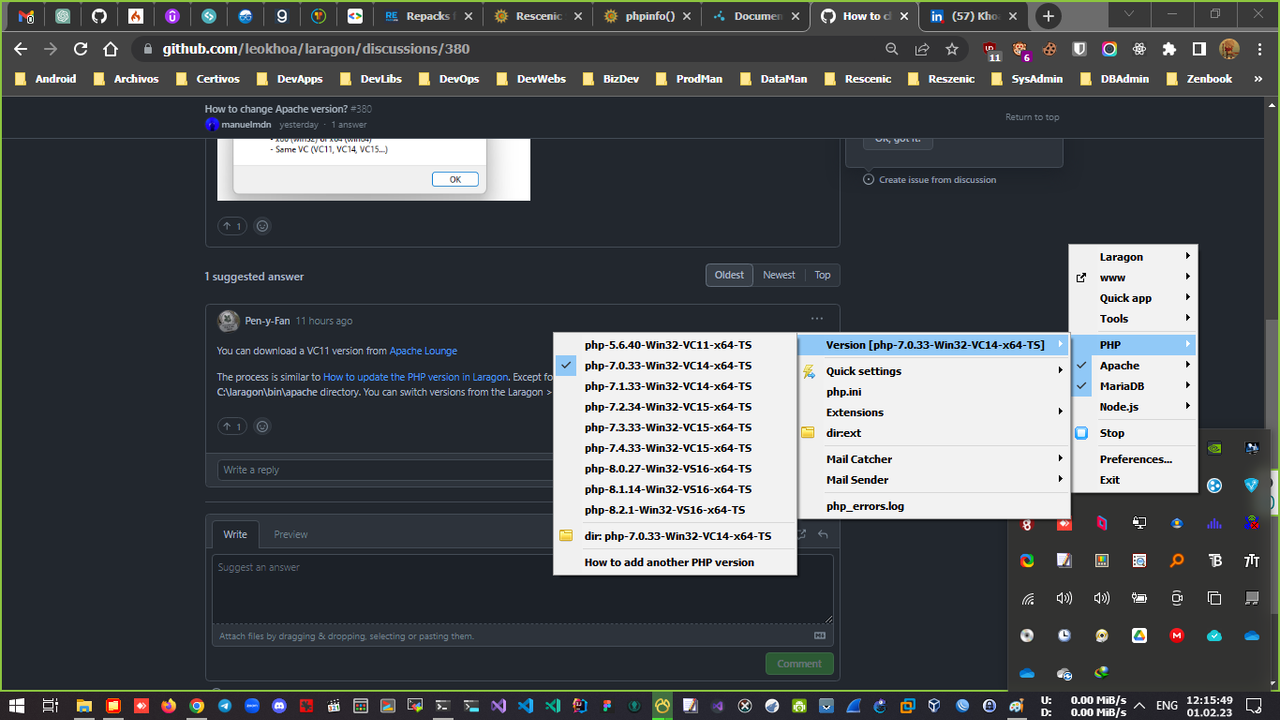Open the SysAdmin bookmarks folder

coord(1029,79)
